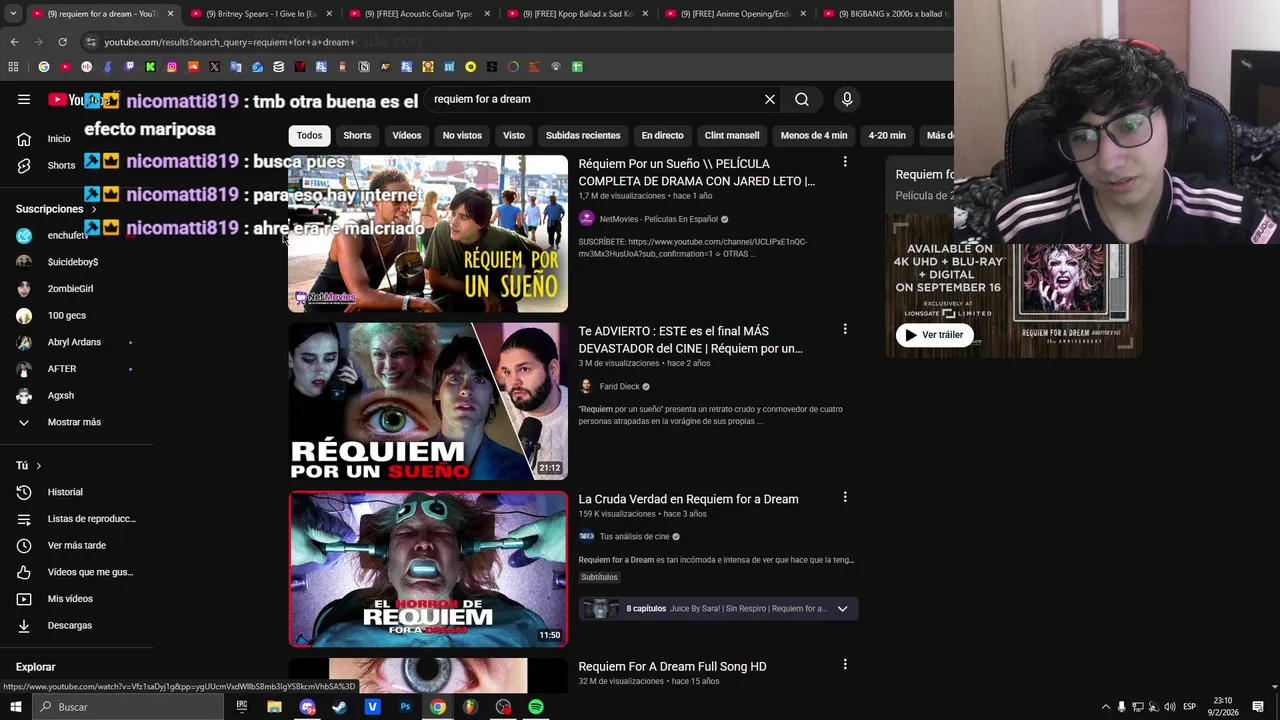The height and width of the screenshot is (720, 1280).
Task: Click the Subtítulos badge
Action: (x=599, y=577)
